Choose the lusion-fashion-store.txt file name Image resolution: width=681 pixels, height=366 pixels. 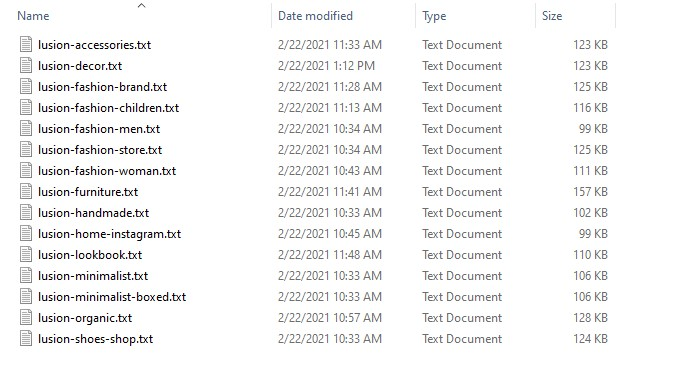tap(100, 150)
